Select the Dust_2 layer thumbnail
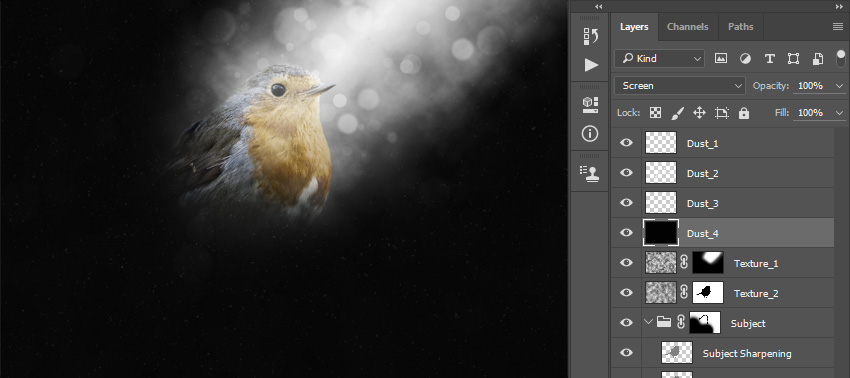Viewport: 850px width, 378px height. [x=661, y=172]
